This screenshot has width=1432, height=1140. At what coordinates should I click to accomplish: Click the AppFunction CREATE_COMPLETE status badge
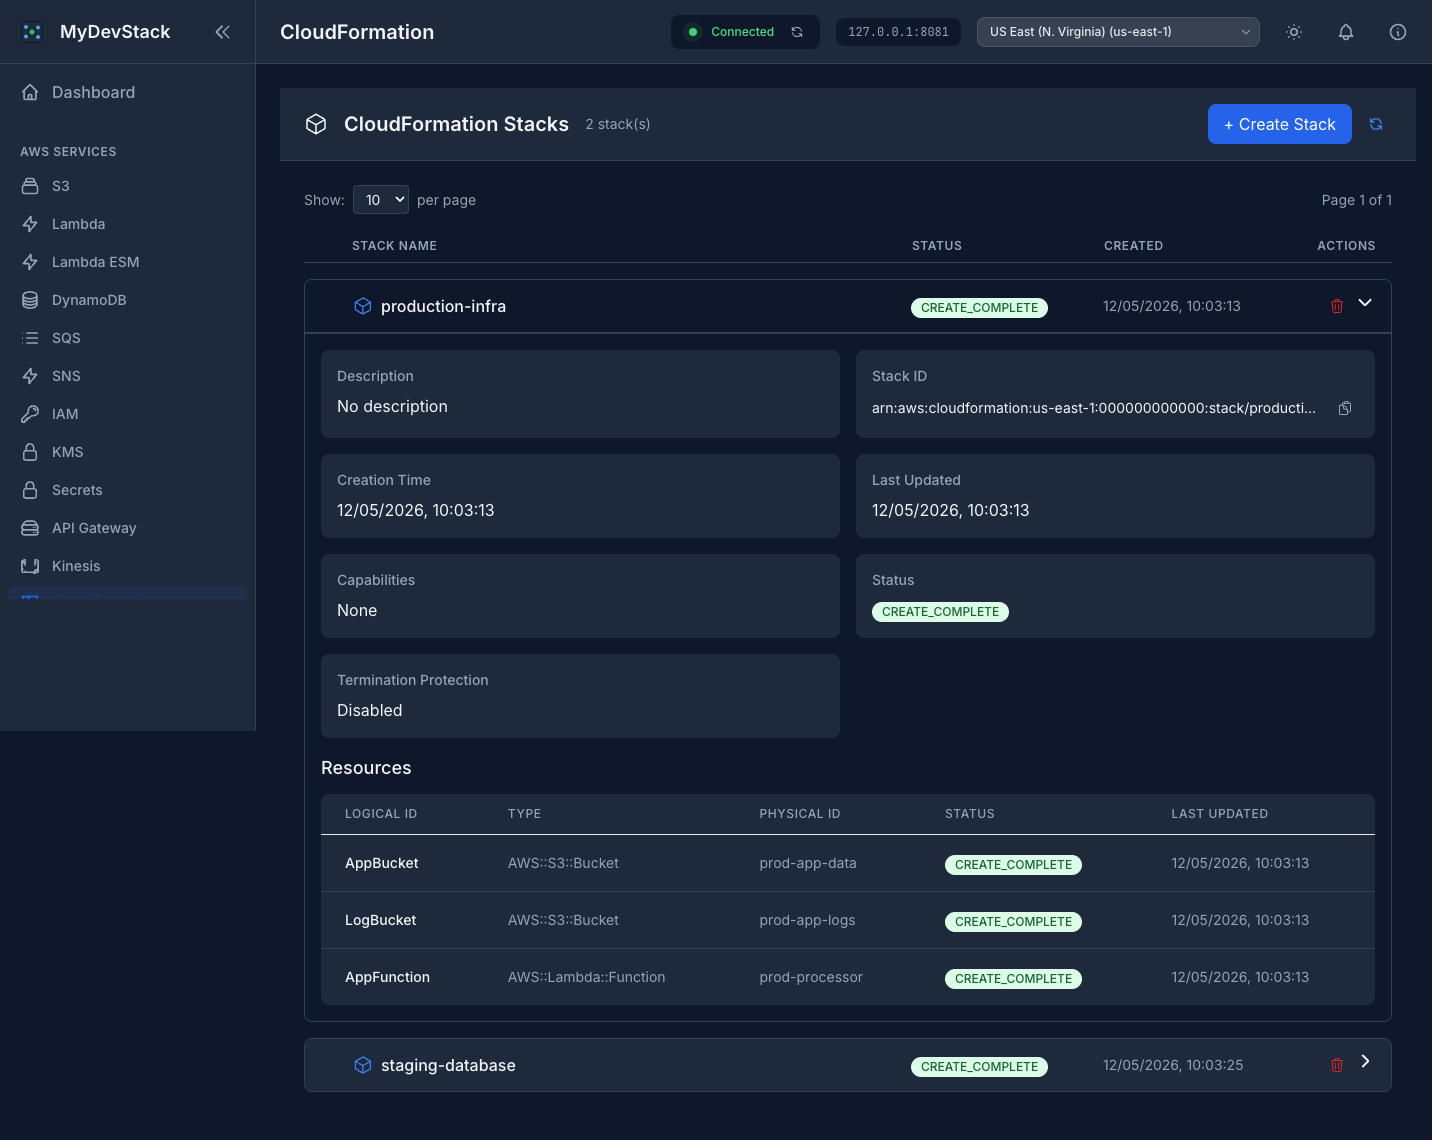(x=1013, y=979)
